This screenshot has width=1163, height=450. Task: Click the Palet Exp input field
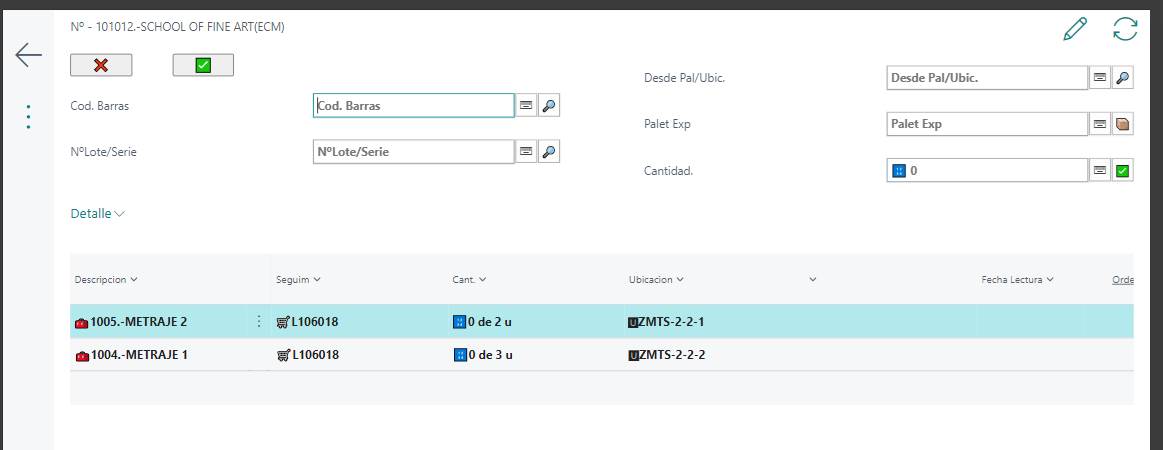point(987,124)
